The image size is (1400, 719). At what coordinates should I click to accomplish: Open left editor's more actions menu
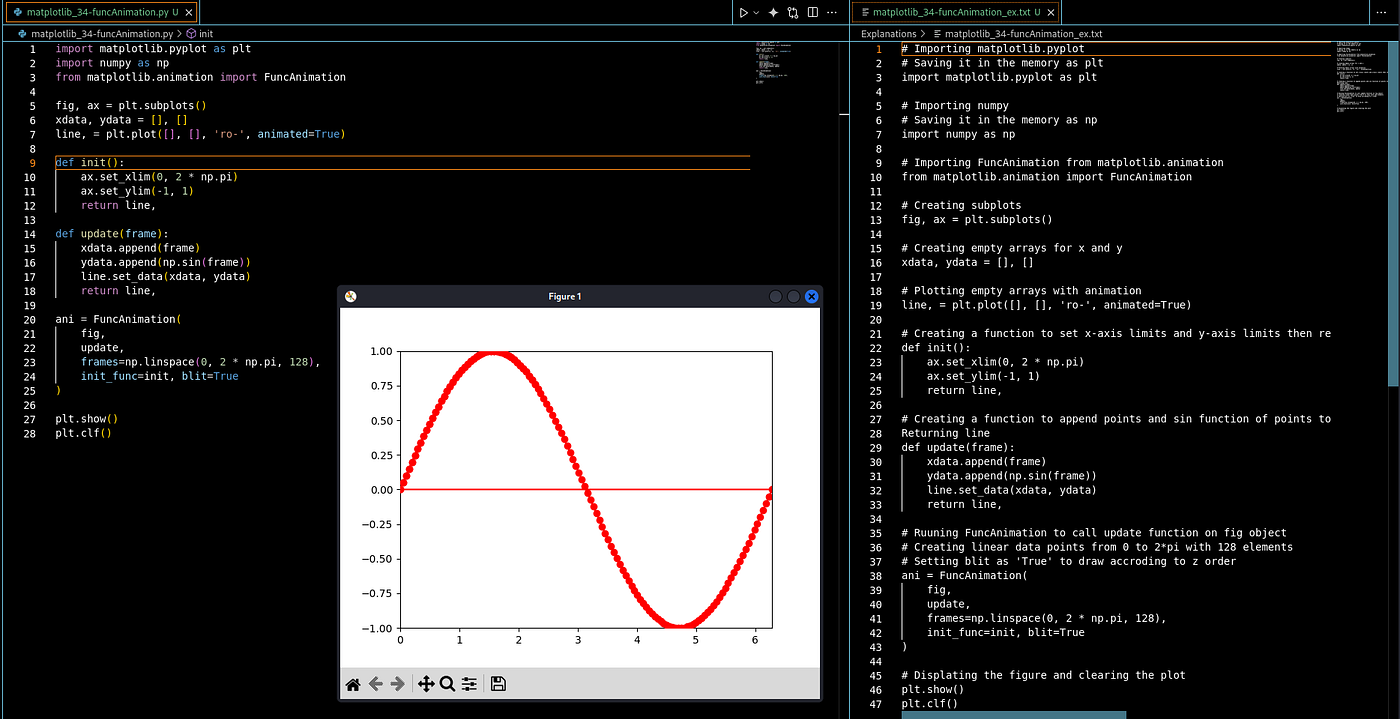(832, 13)
